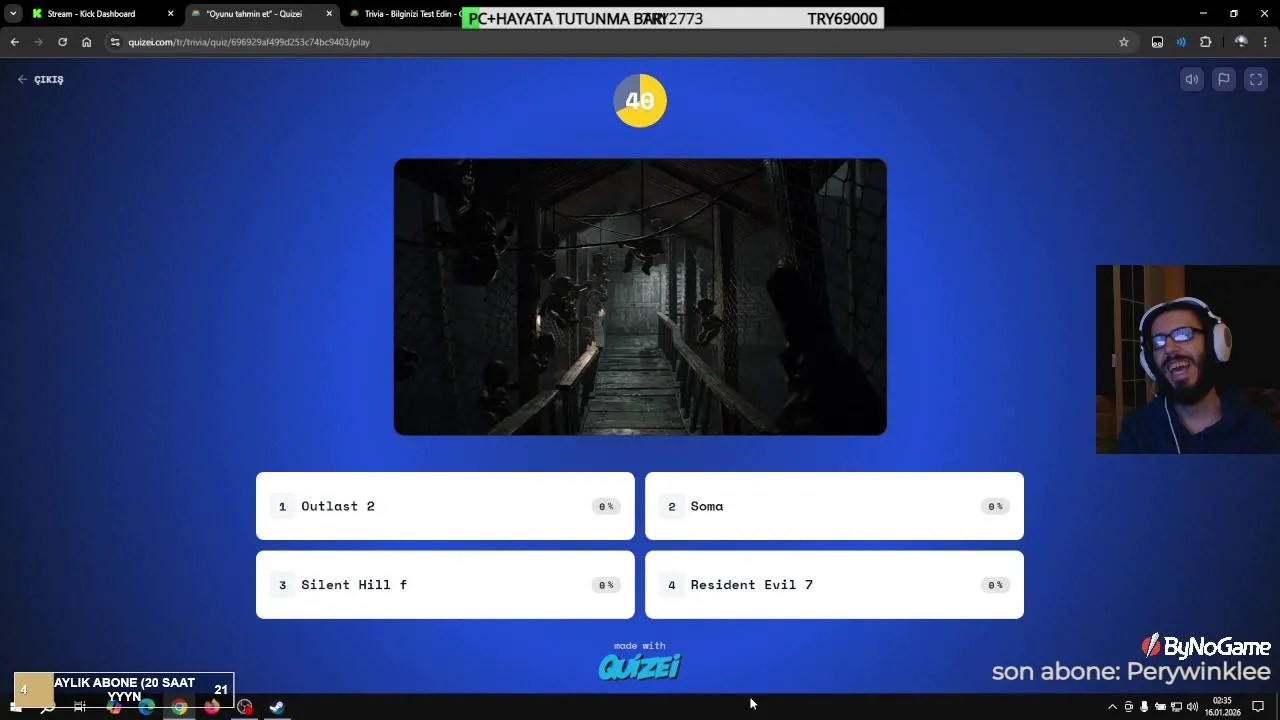Image resolution: width=1280 pixels, height=720 pixels.
Task: Open the Windows notification center
Action: (1258, 707)
